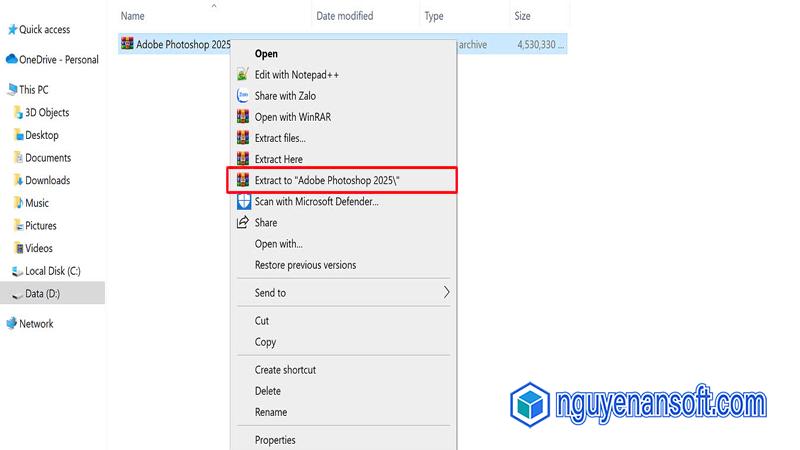Select Local Disk (C:) label
Screen dimensions: 800x450
[x=53, y=271]
